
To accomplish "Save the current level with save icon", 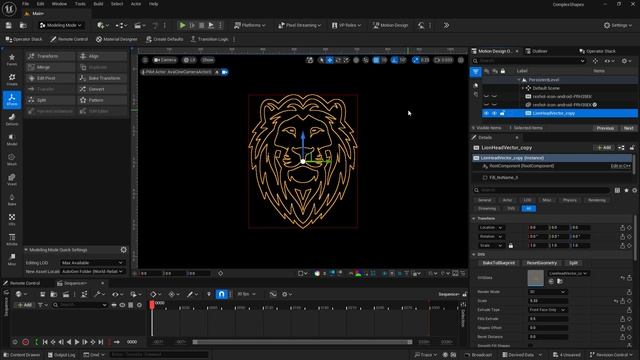I will click(x=9, y=25).
